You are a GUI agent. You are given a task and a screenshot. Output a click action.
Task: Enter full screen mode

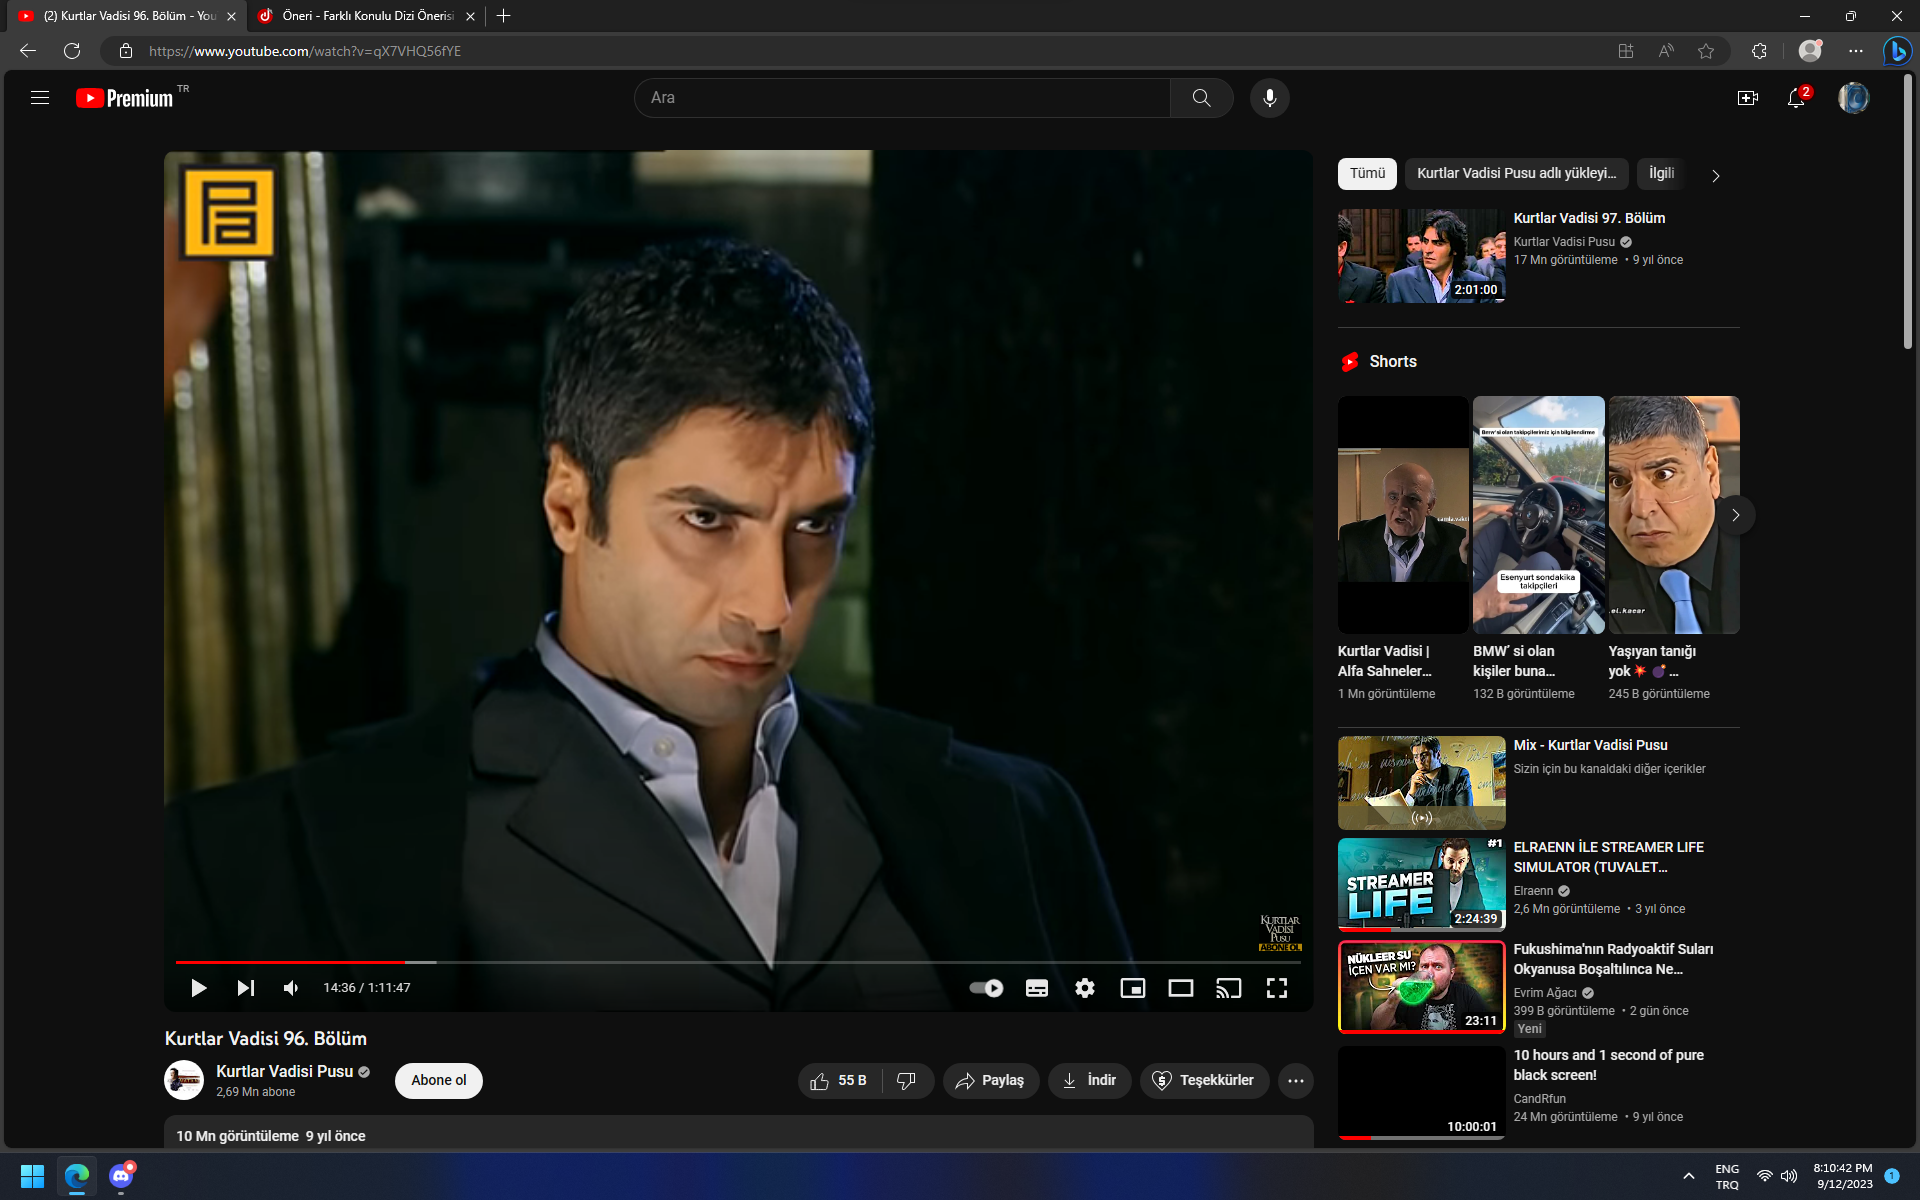[1277, 988]
